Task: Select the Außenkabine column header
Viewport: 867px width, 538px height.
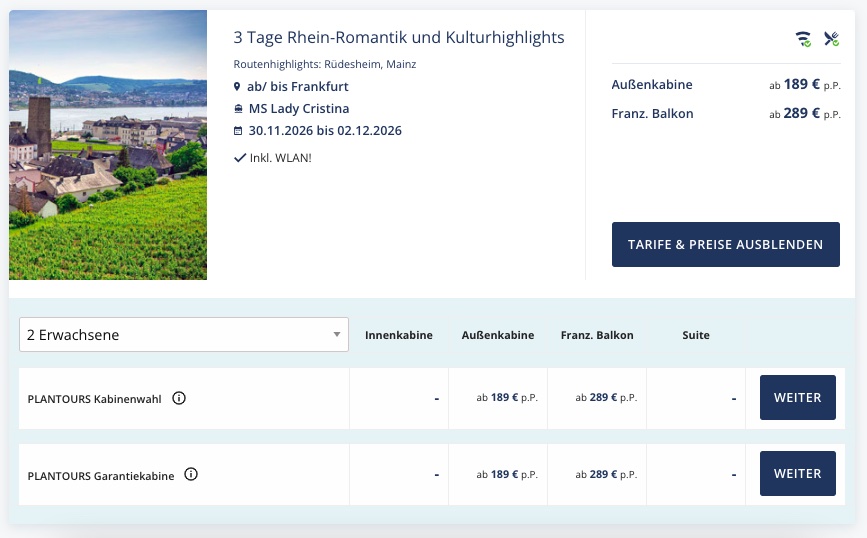Action: tap(498, 335)
